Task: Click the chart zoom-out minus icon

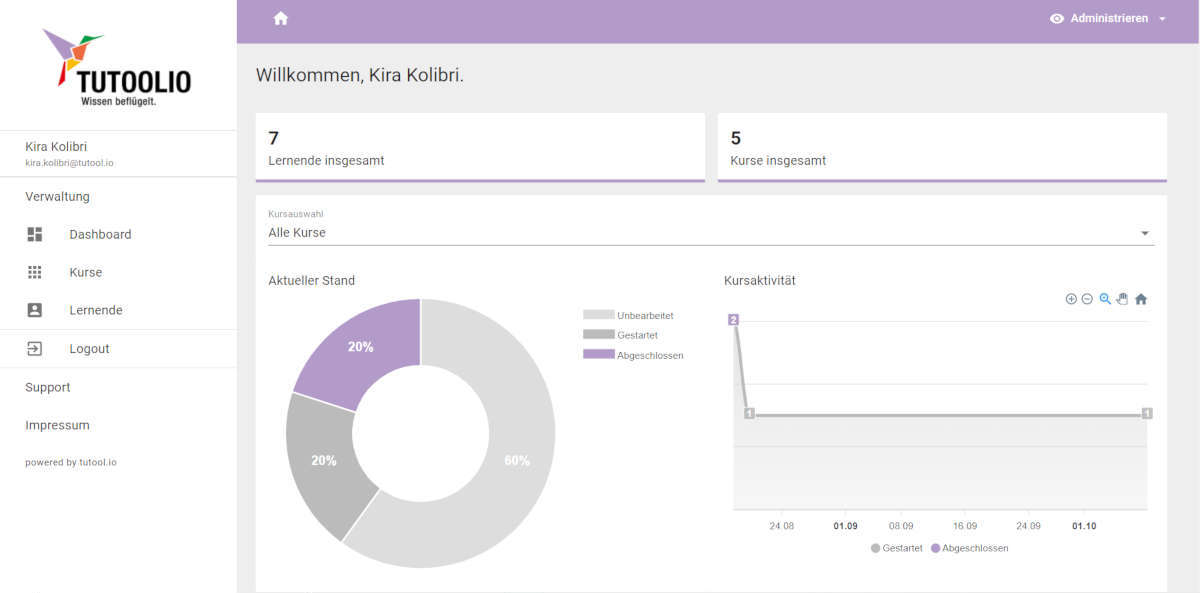Action: coord(1087,299)
